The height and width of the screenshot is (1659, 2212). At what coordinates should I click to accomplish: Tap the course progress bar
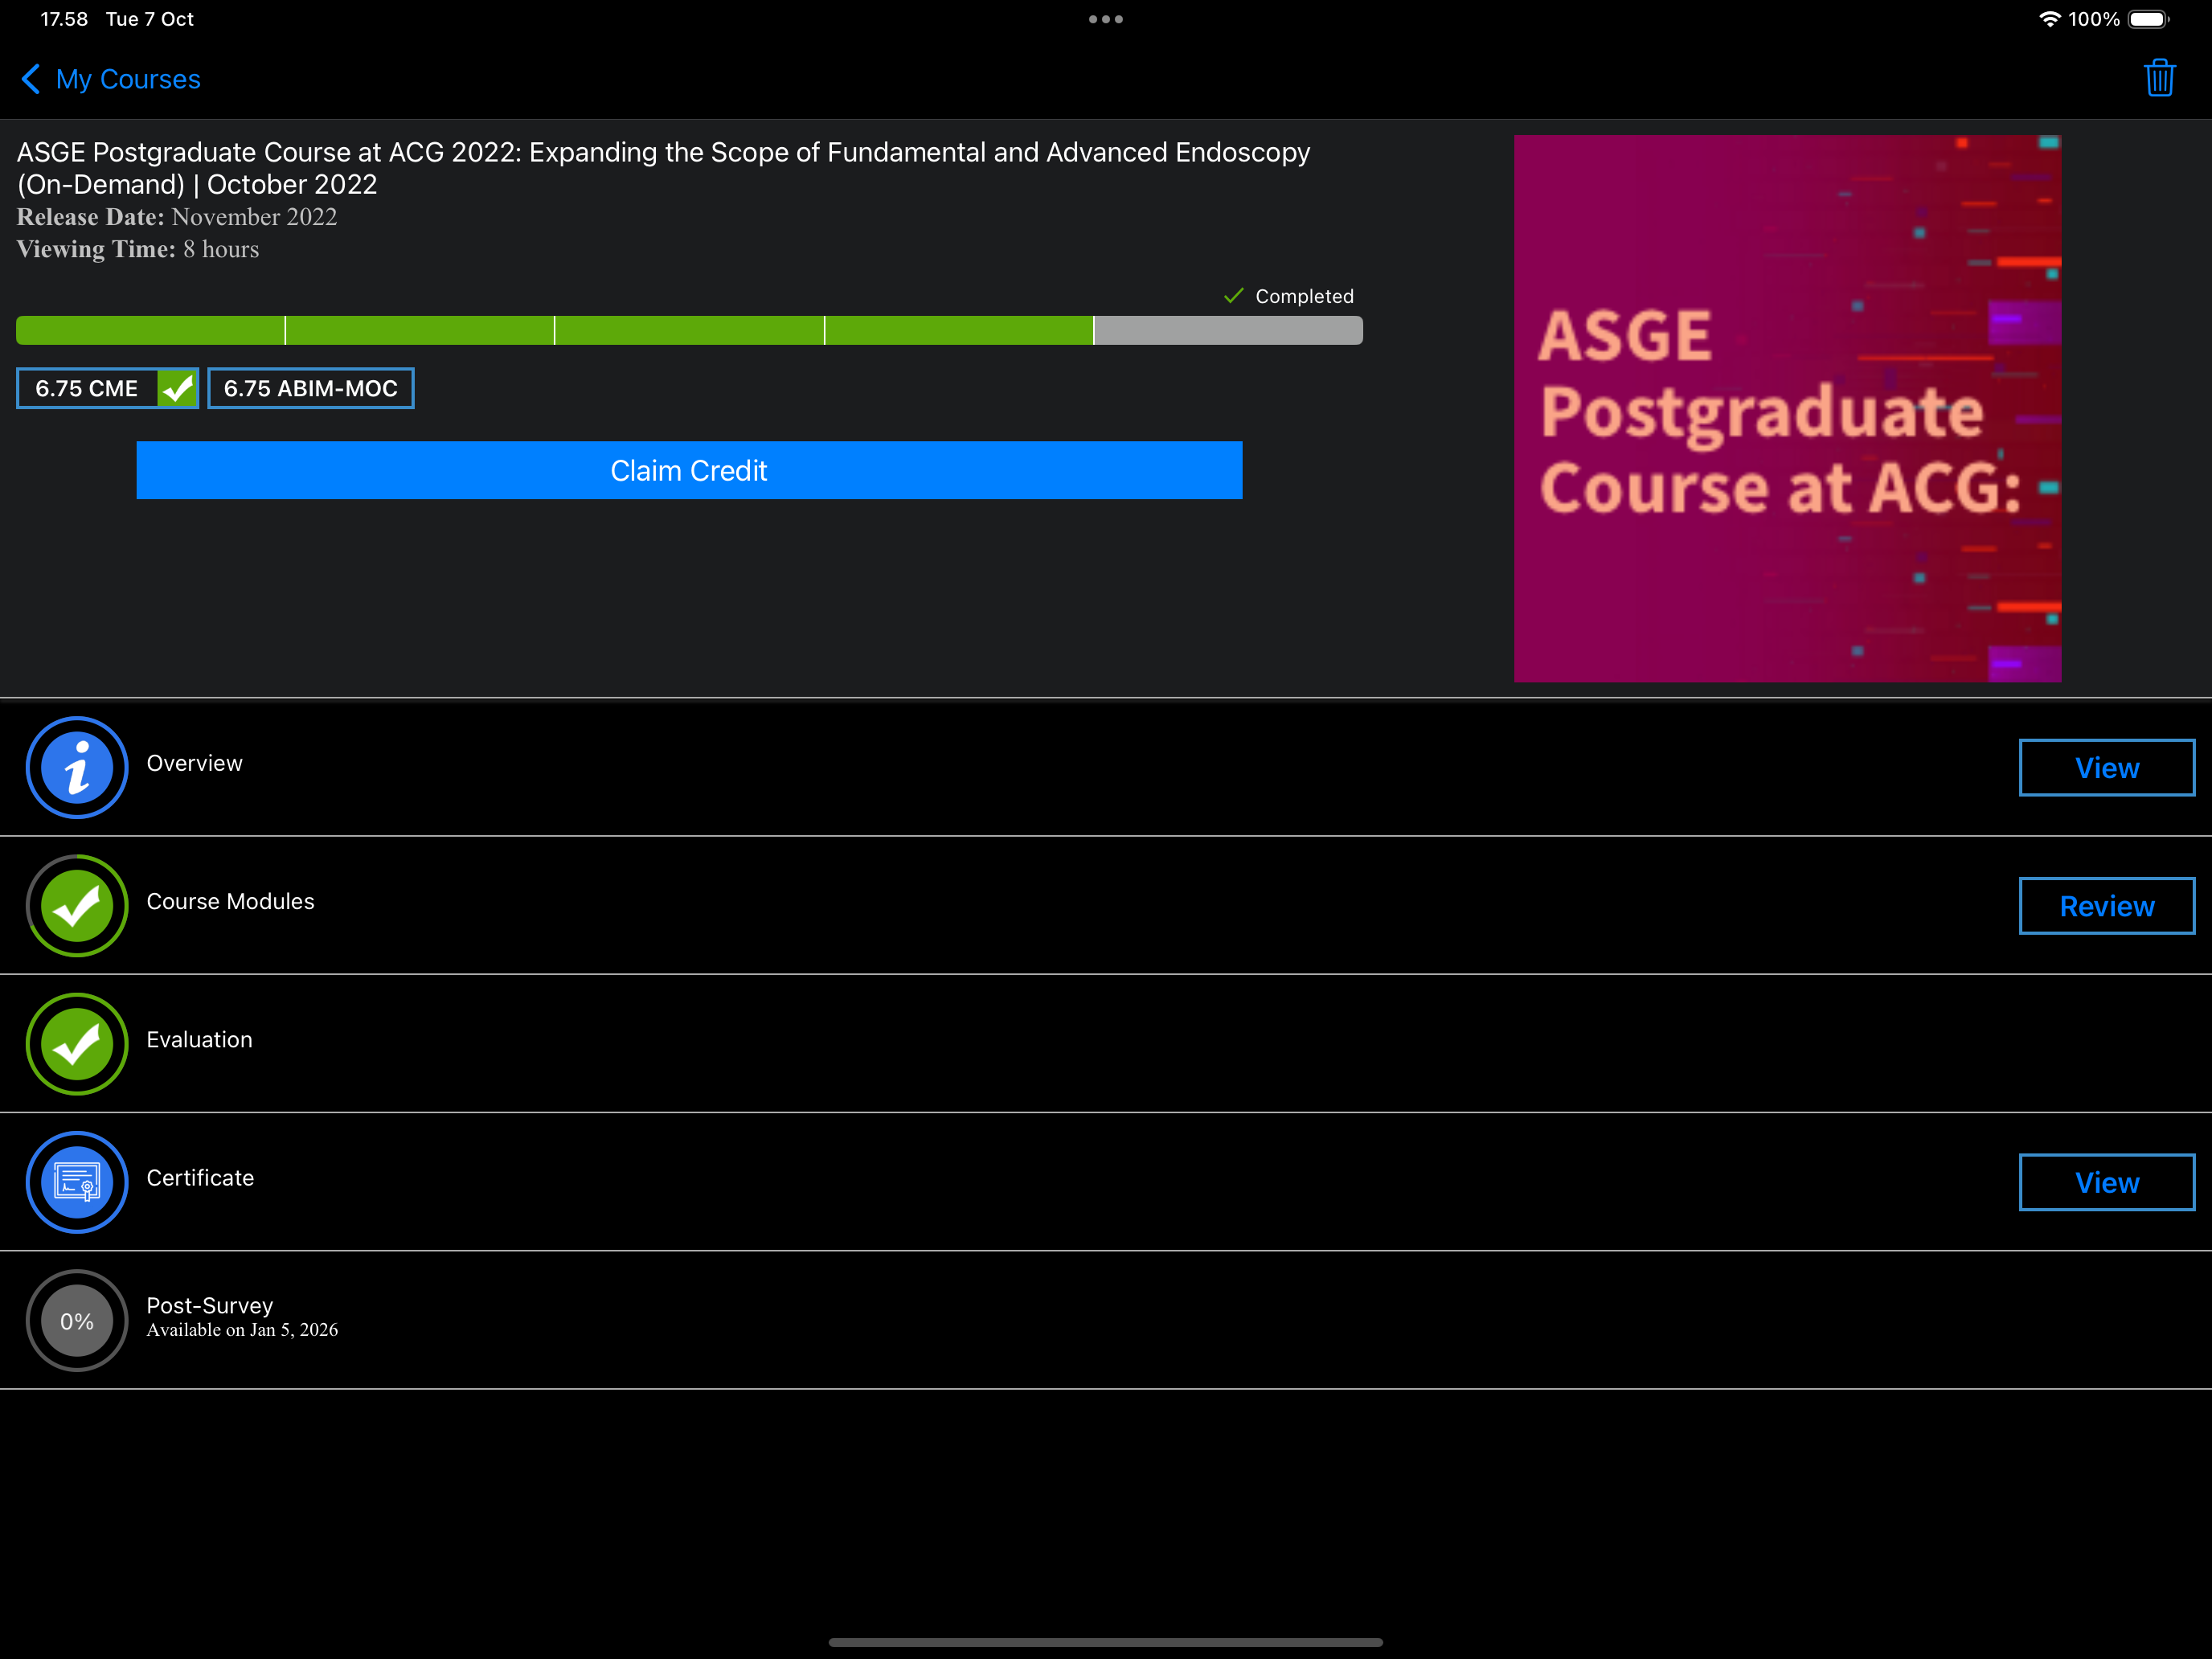689,330
